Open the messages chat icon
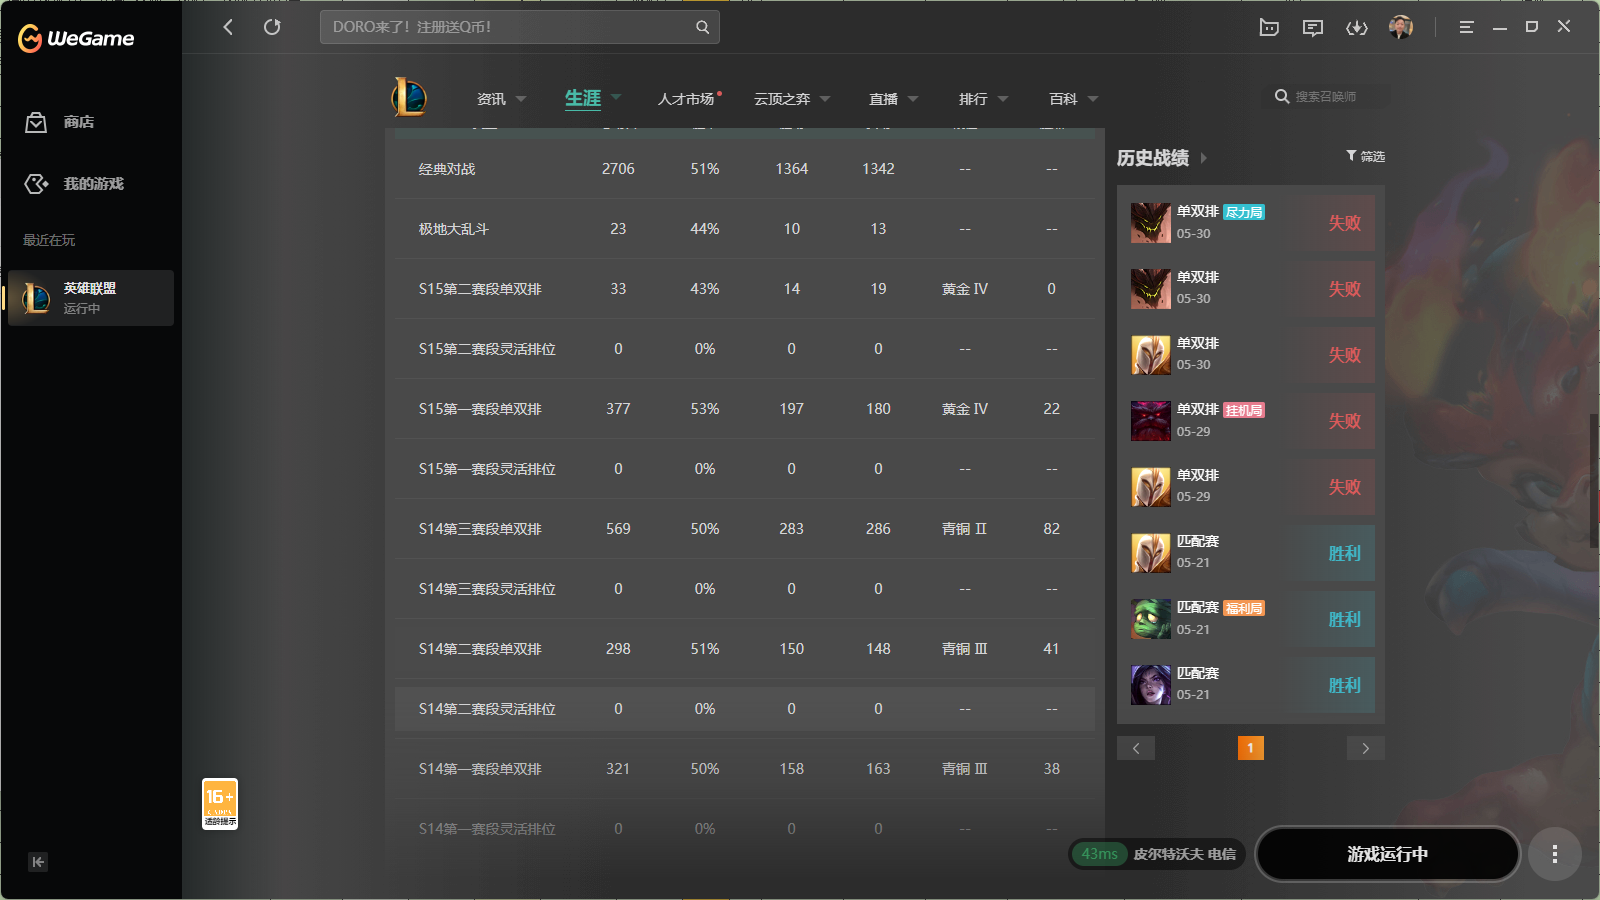The image size is (1600, 900). [x=1313, y=27]
